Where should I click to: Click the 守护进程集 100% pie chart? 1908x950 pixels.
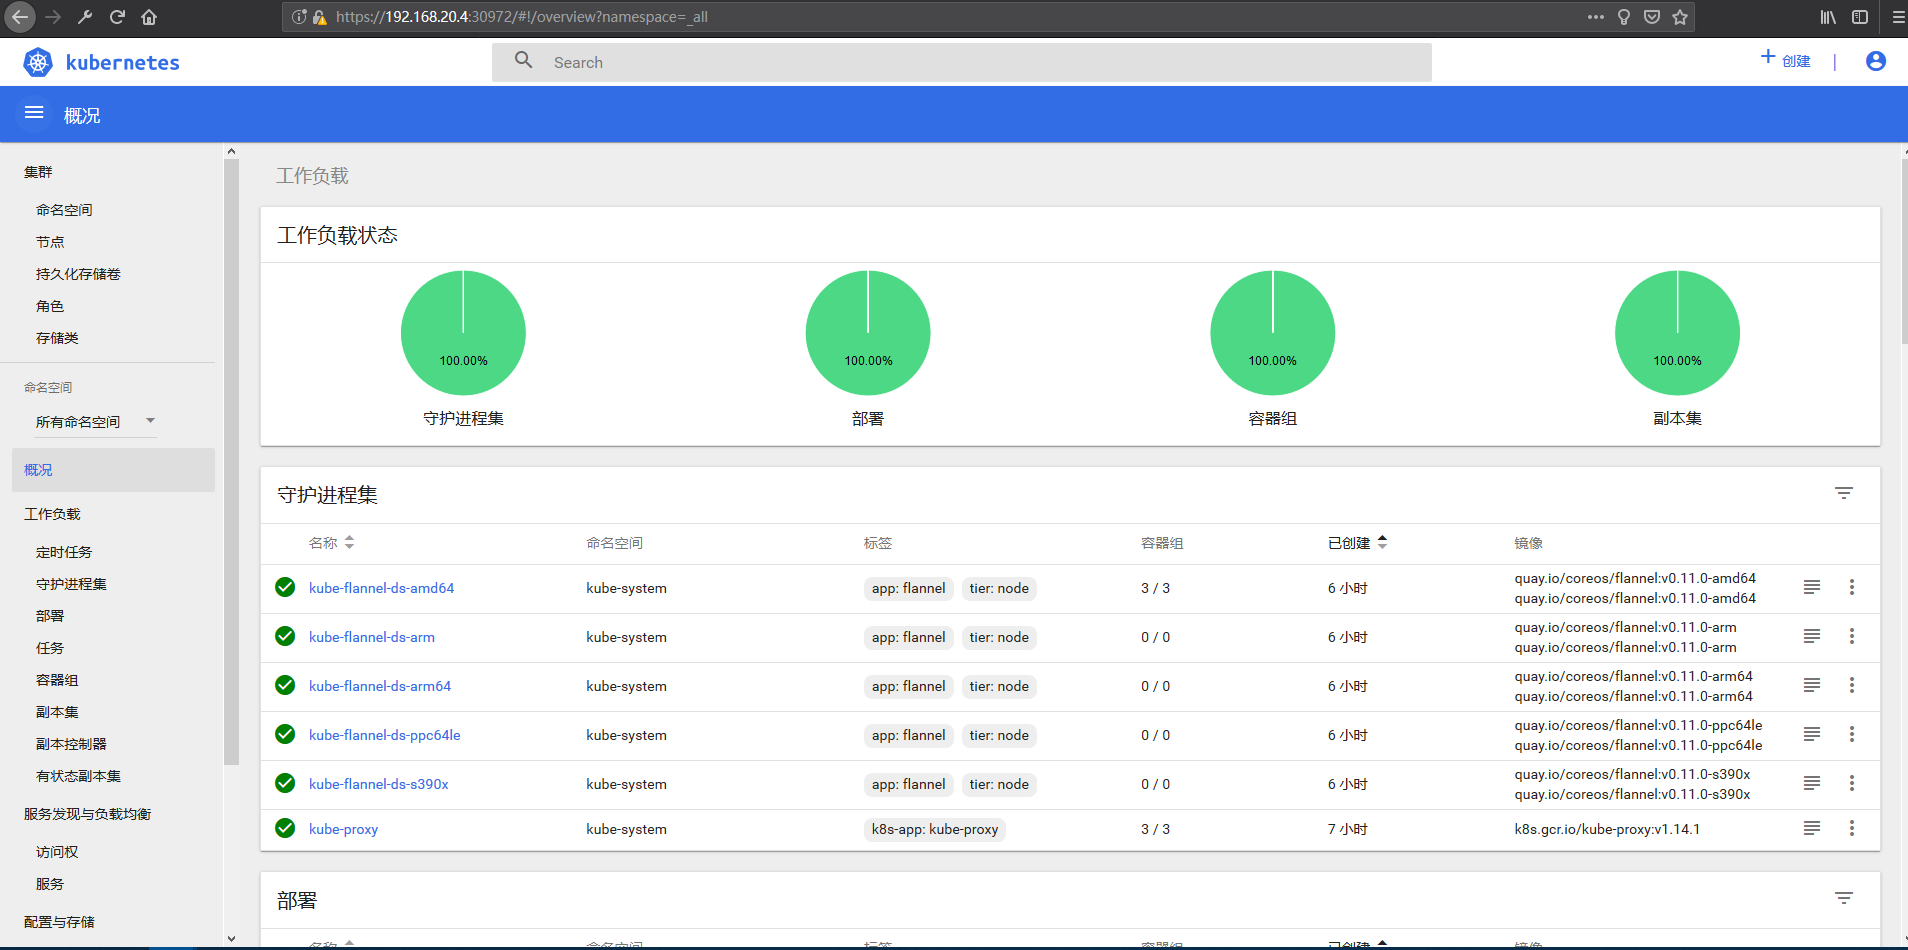pyautogui.click(x=463, y=333)
